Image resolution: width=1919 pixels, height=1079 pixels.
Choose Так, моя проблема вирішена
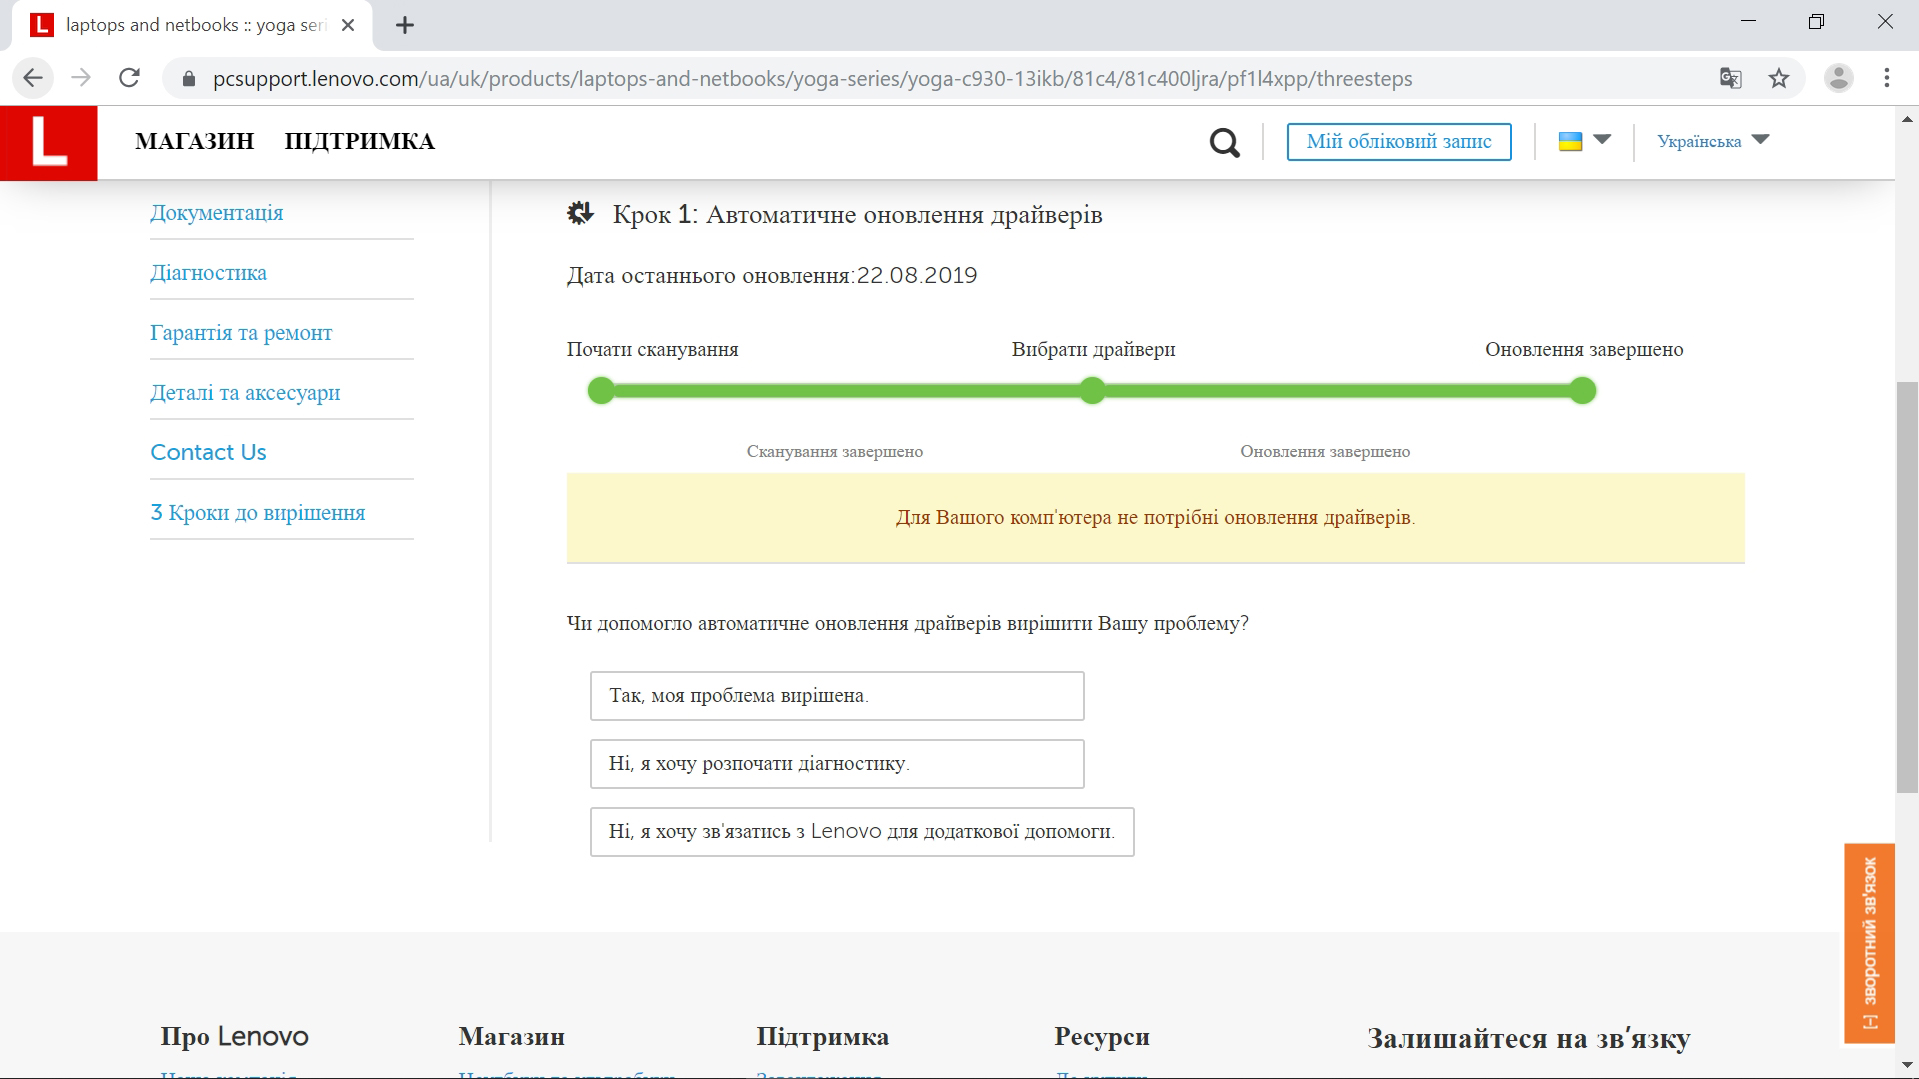click(x=837, y=696)
